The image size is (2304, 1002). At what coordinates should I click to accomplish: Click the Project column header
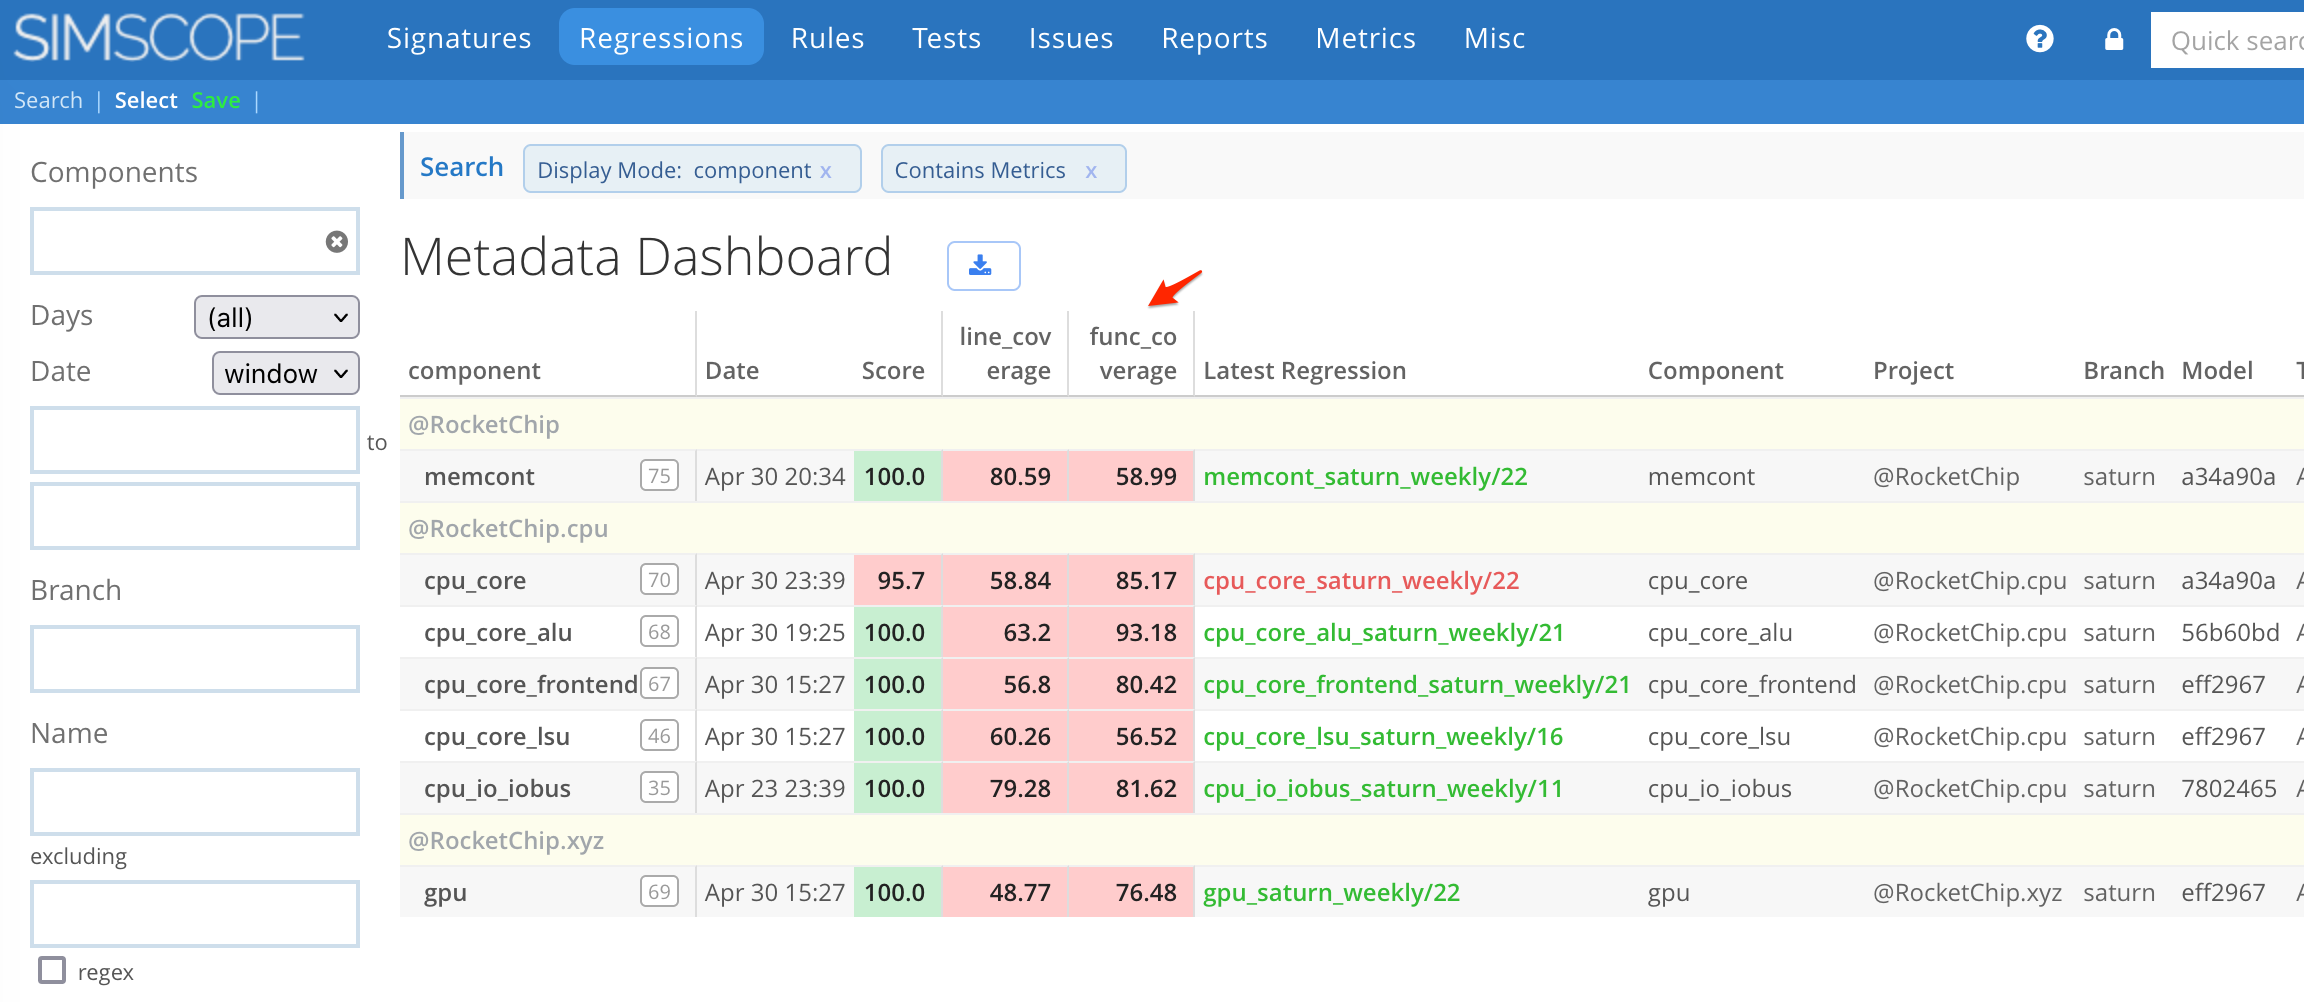point(1913,371)
